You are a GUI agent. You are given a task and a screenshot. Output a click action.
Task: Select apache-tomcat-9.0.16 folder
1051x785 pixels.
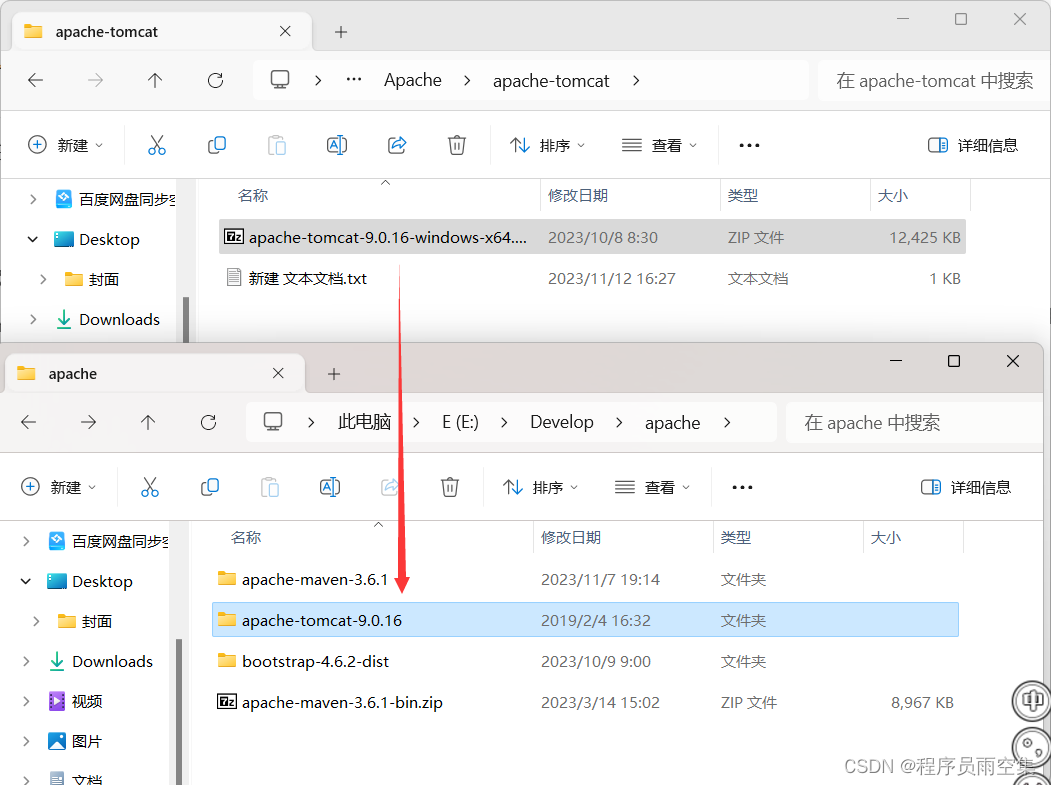(585, 620)
